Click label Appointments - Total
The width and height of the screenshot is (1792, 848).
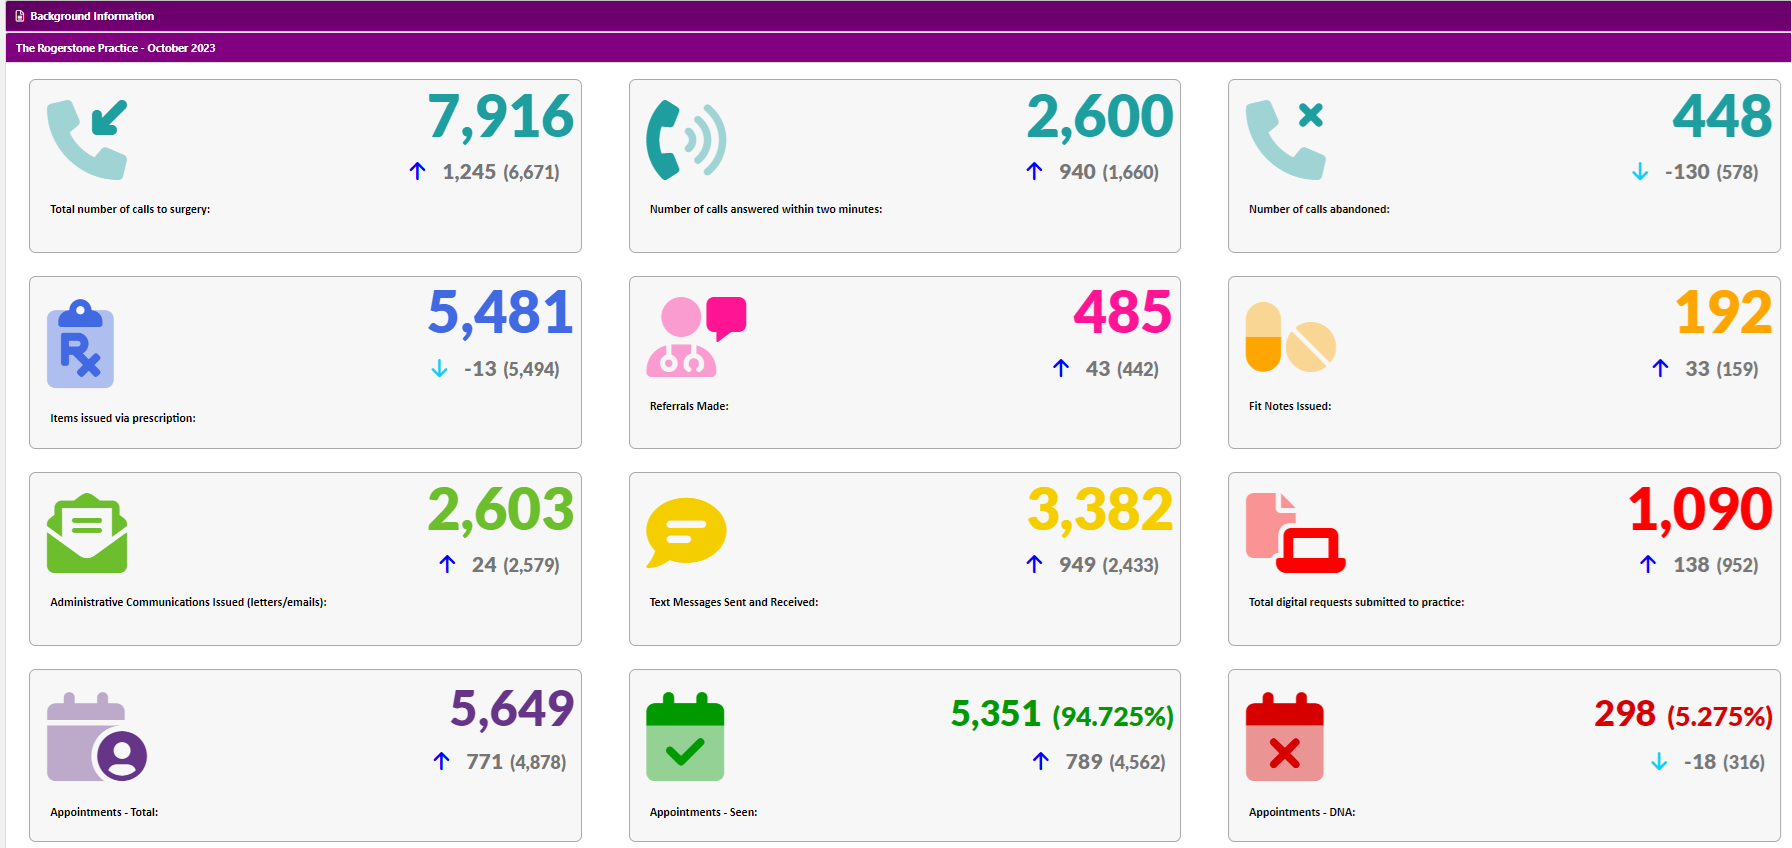(104, 812)
